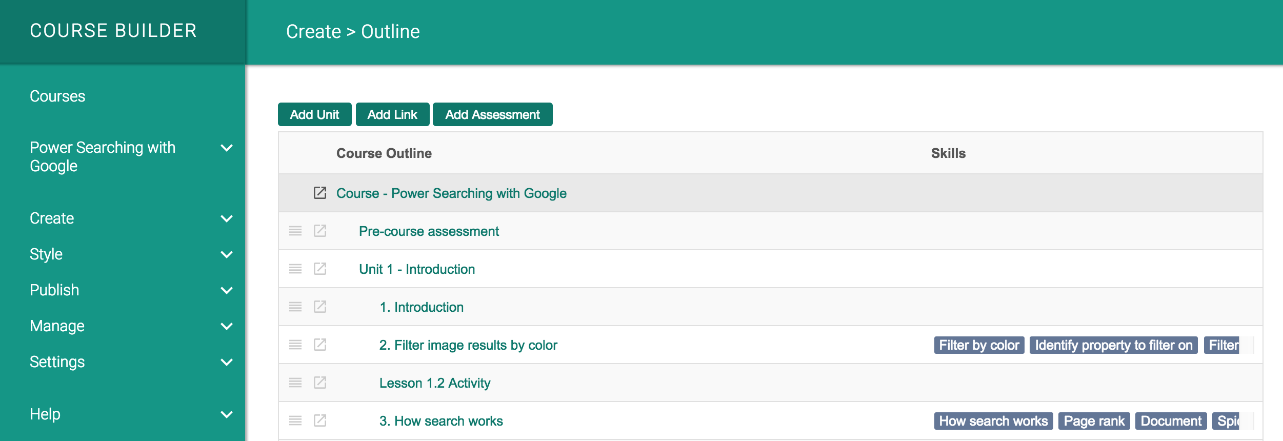The width and height of the screenshot is (1283, 441).
Task: Open Unit 1 - Introduction link
Action: tap(417, 269)
